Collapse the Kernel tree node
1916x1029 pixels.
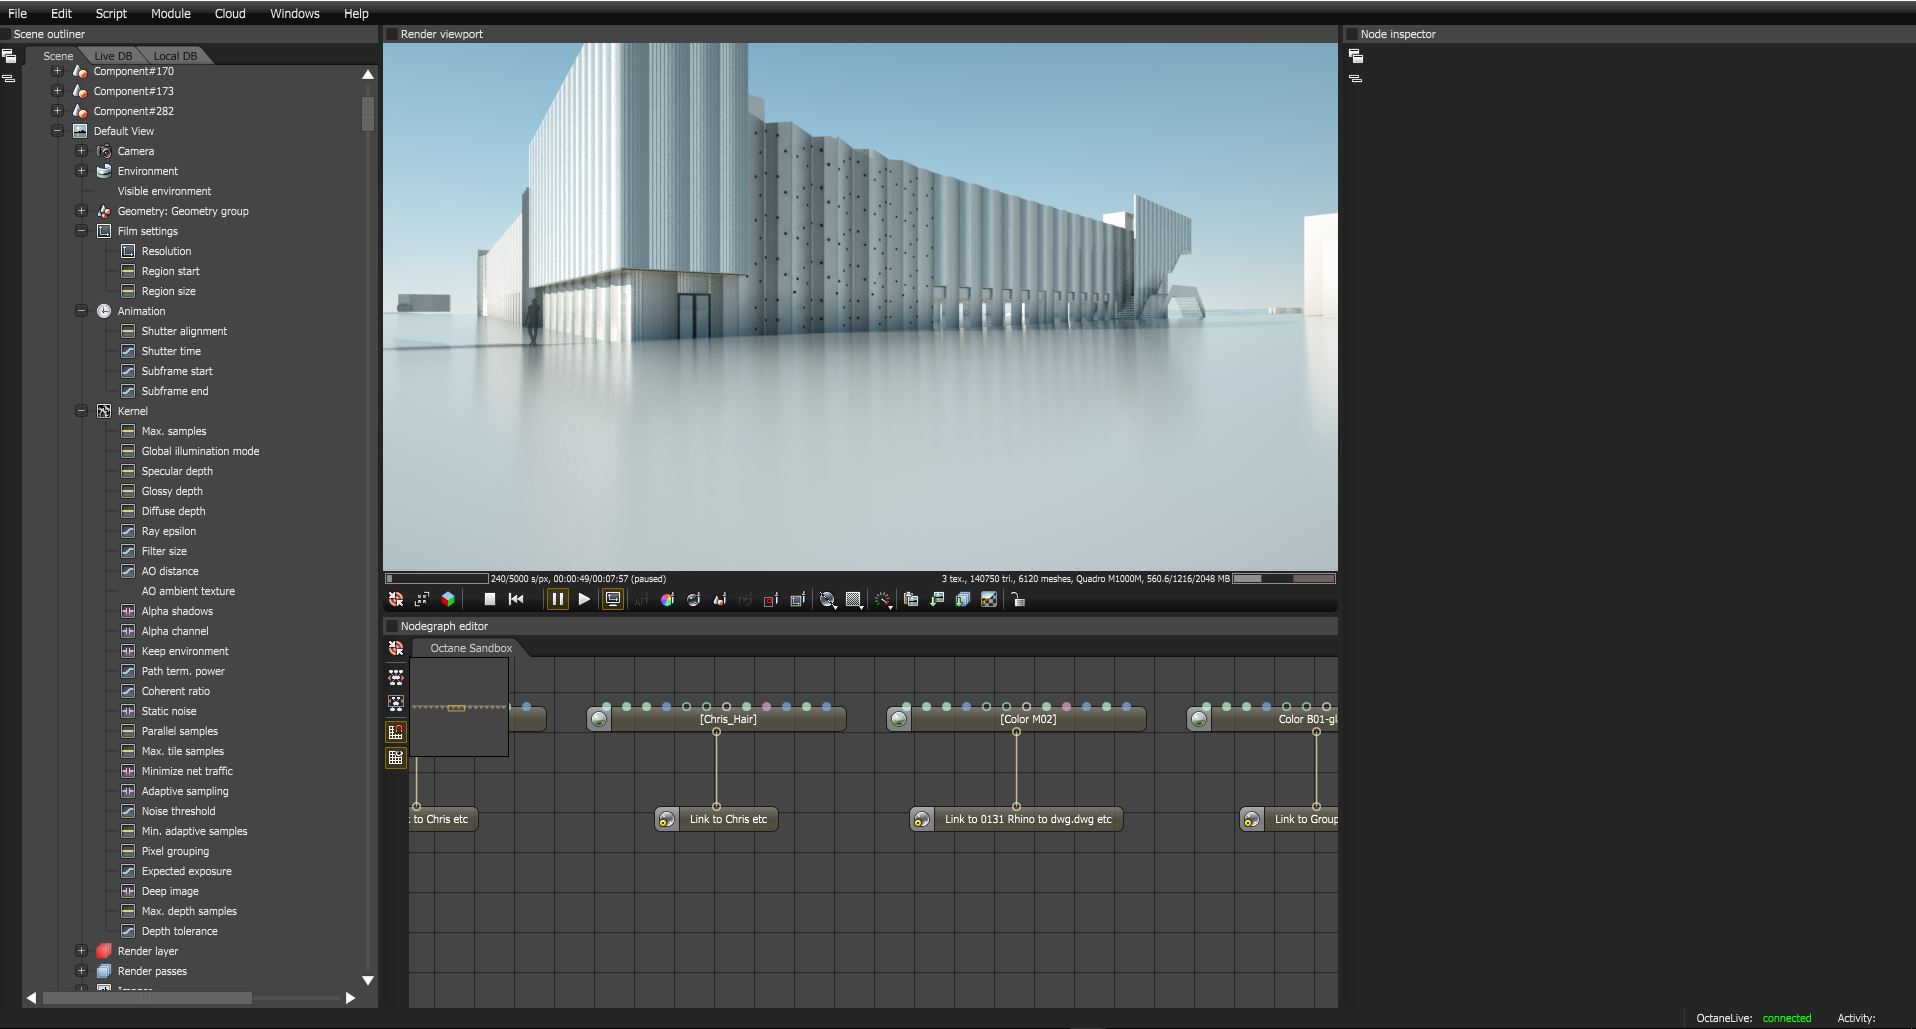point(81,411)
